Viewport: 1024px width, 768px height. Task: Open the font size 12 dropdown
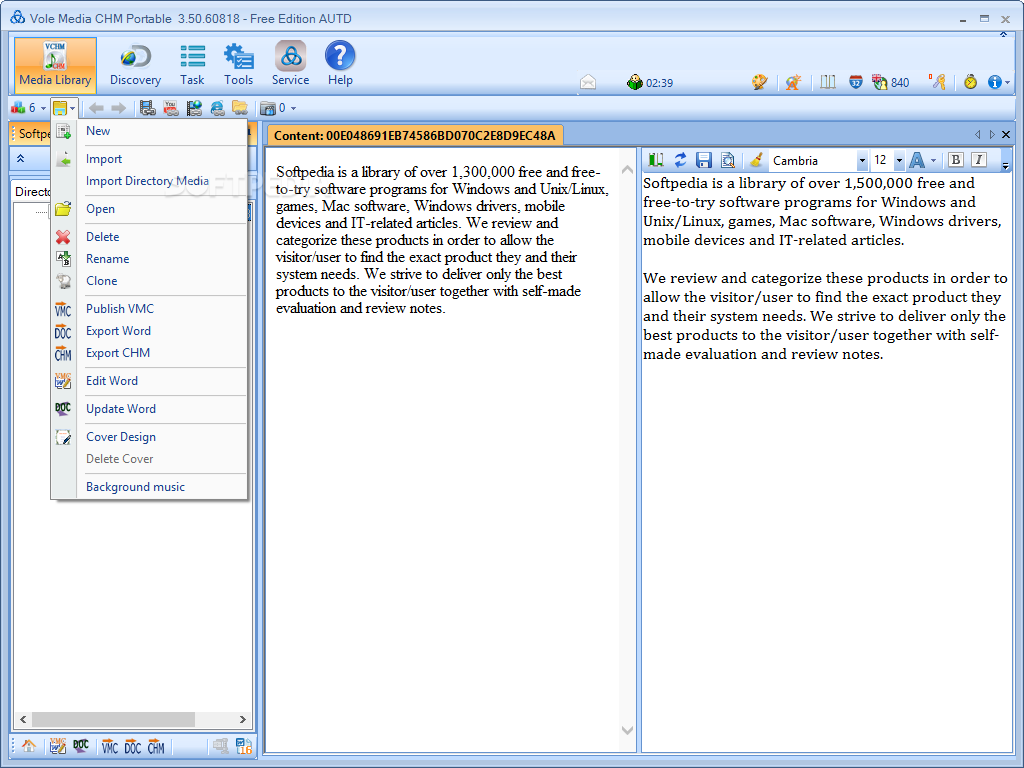point(899,161)
